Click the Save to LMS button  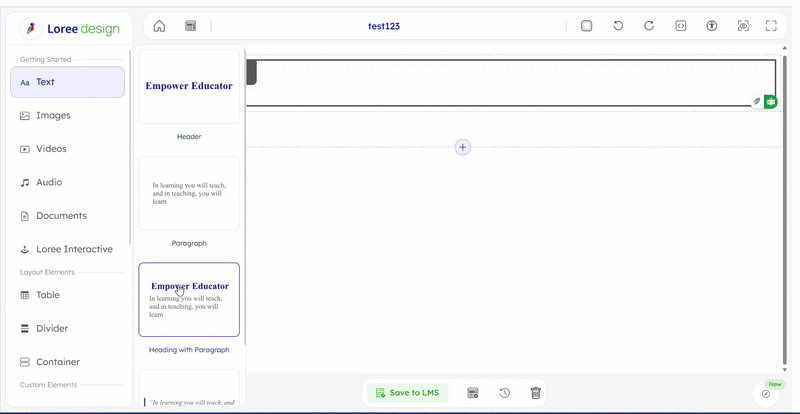click(x=407, y=393)
